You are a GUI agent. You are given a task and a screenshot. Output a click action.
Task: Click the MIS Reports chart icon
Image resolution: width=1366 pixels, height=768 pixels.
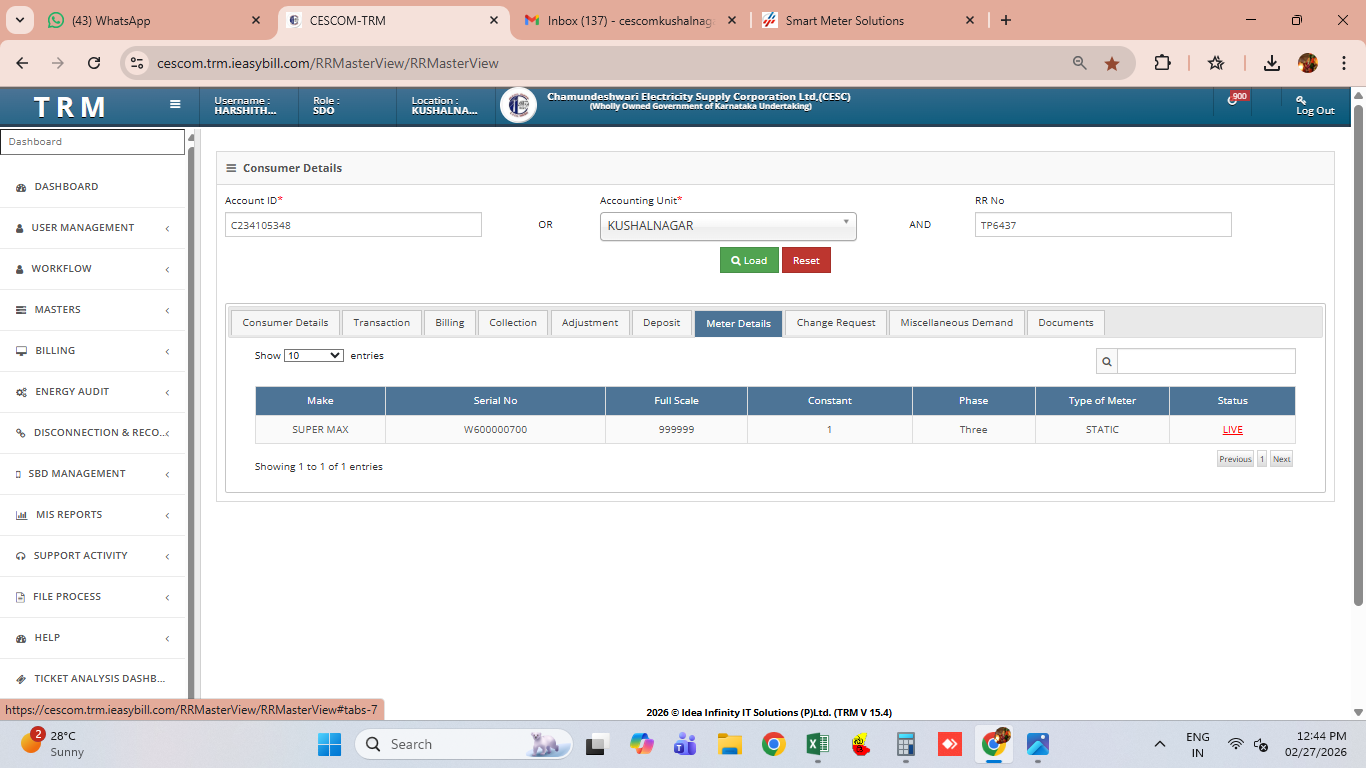(x=22, y=515)
